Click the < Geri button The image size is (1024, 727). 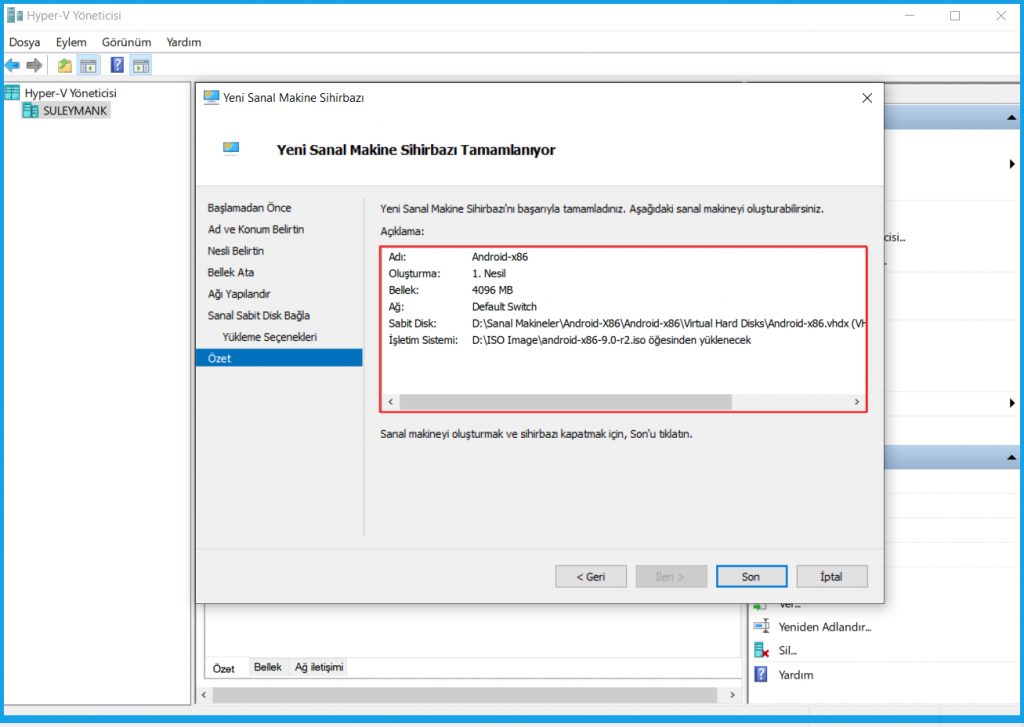[x=591, y=577]
